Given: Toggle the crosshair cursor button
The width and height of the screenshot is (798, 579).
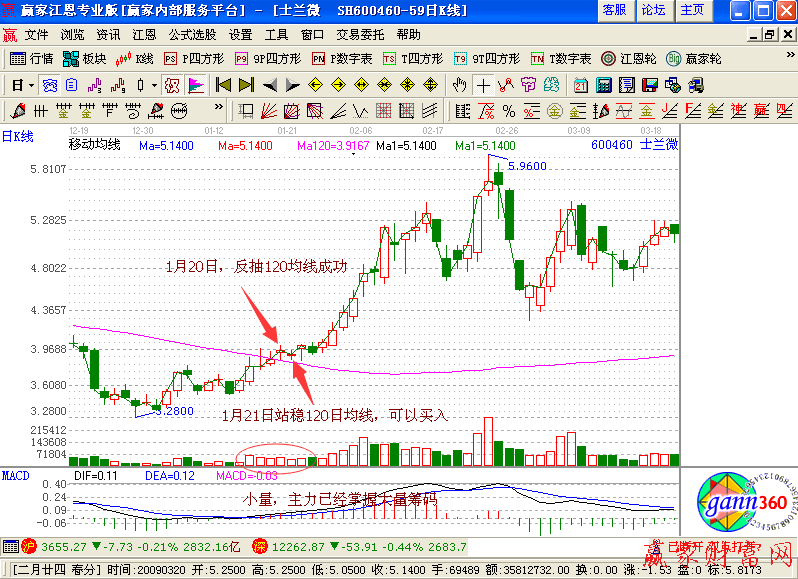Looking at the screenshot, I should (484, 85).
